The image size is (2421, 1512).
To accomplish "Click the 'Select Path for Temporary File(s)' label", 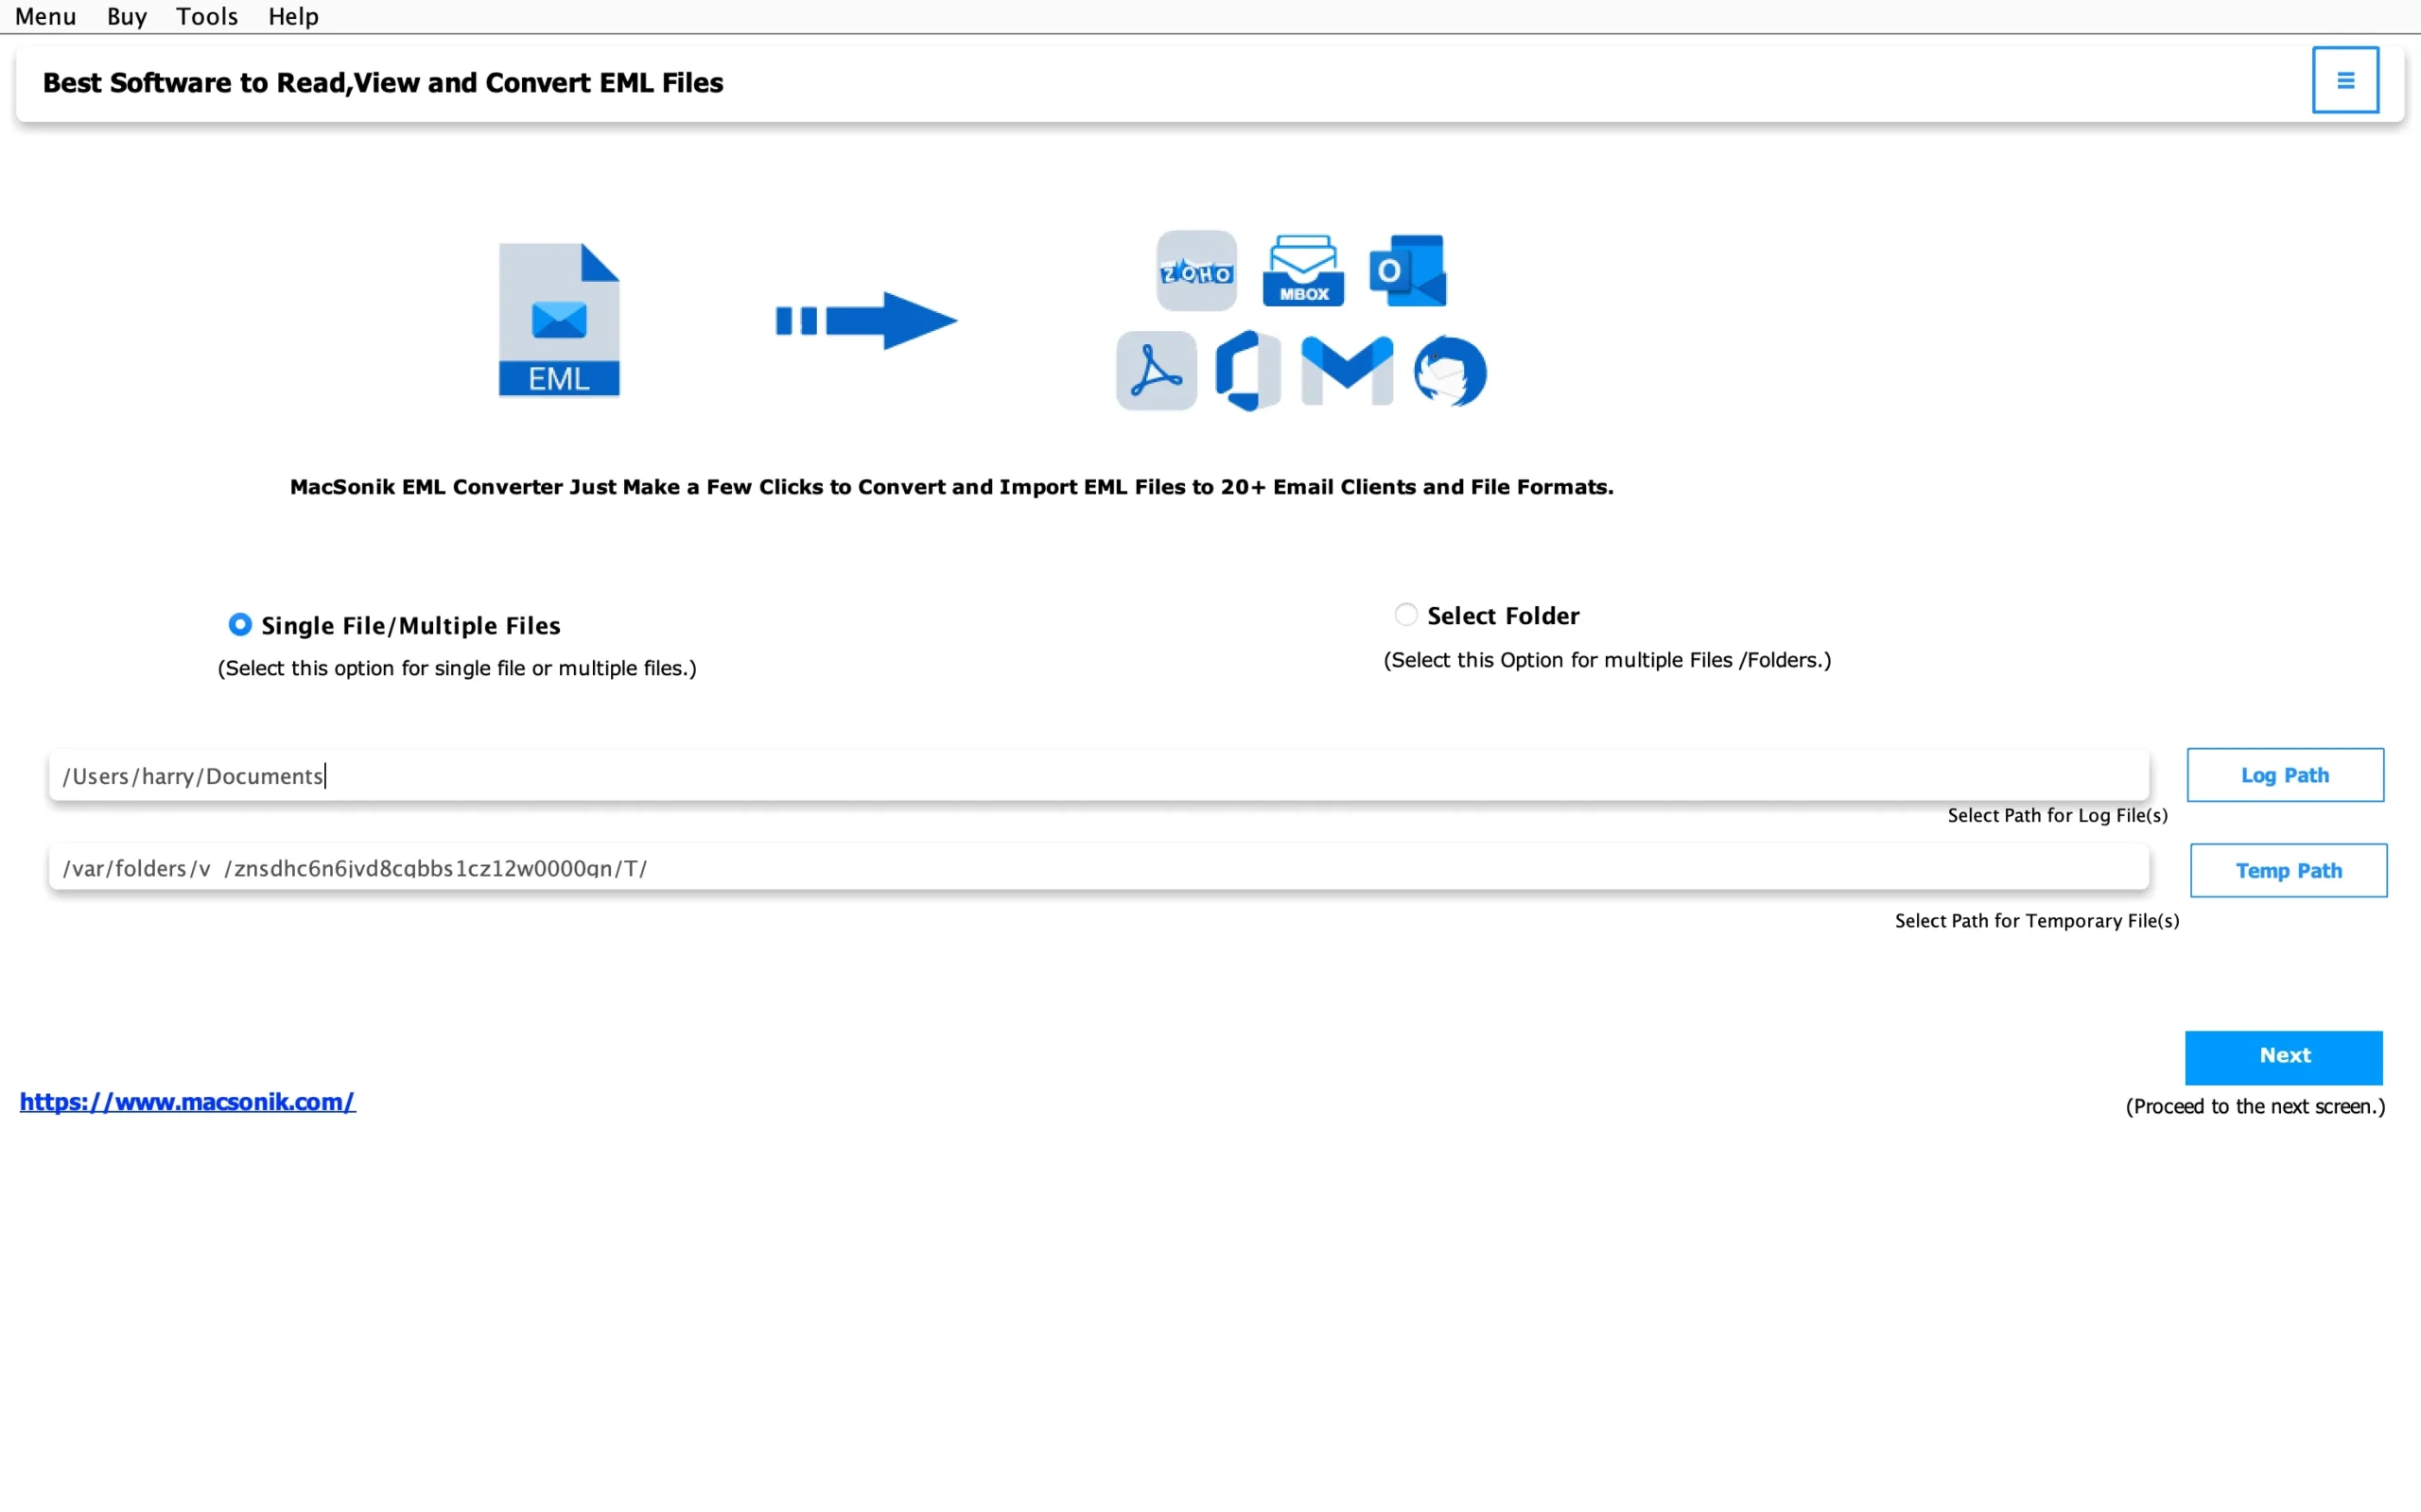I will pos(2036,921).
